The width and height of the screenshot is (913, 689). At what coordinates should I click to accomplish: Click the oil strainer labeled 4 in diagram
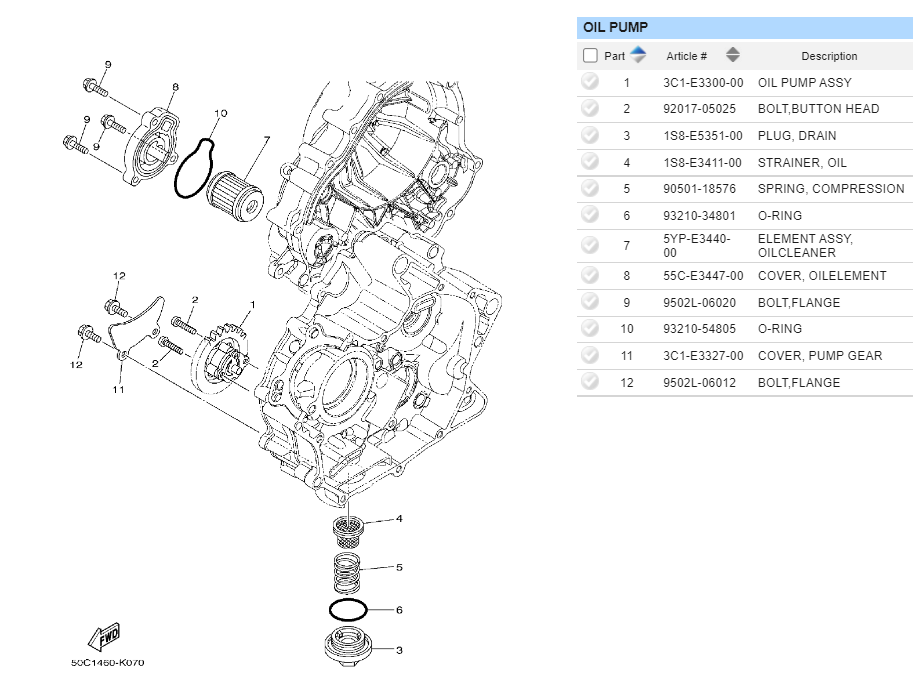tap(348, 531)
